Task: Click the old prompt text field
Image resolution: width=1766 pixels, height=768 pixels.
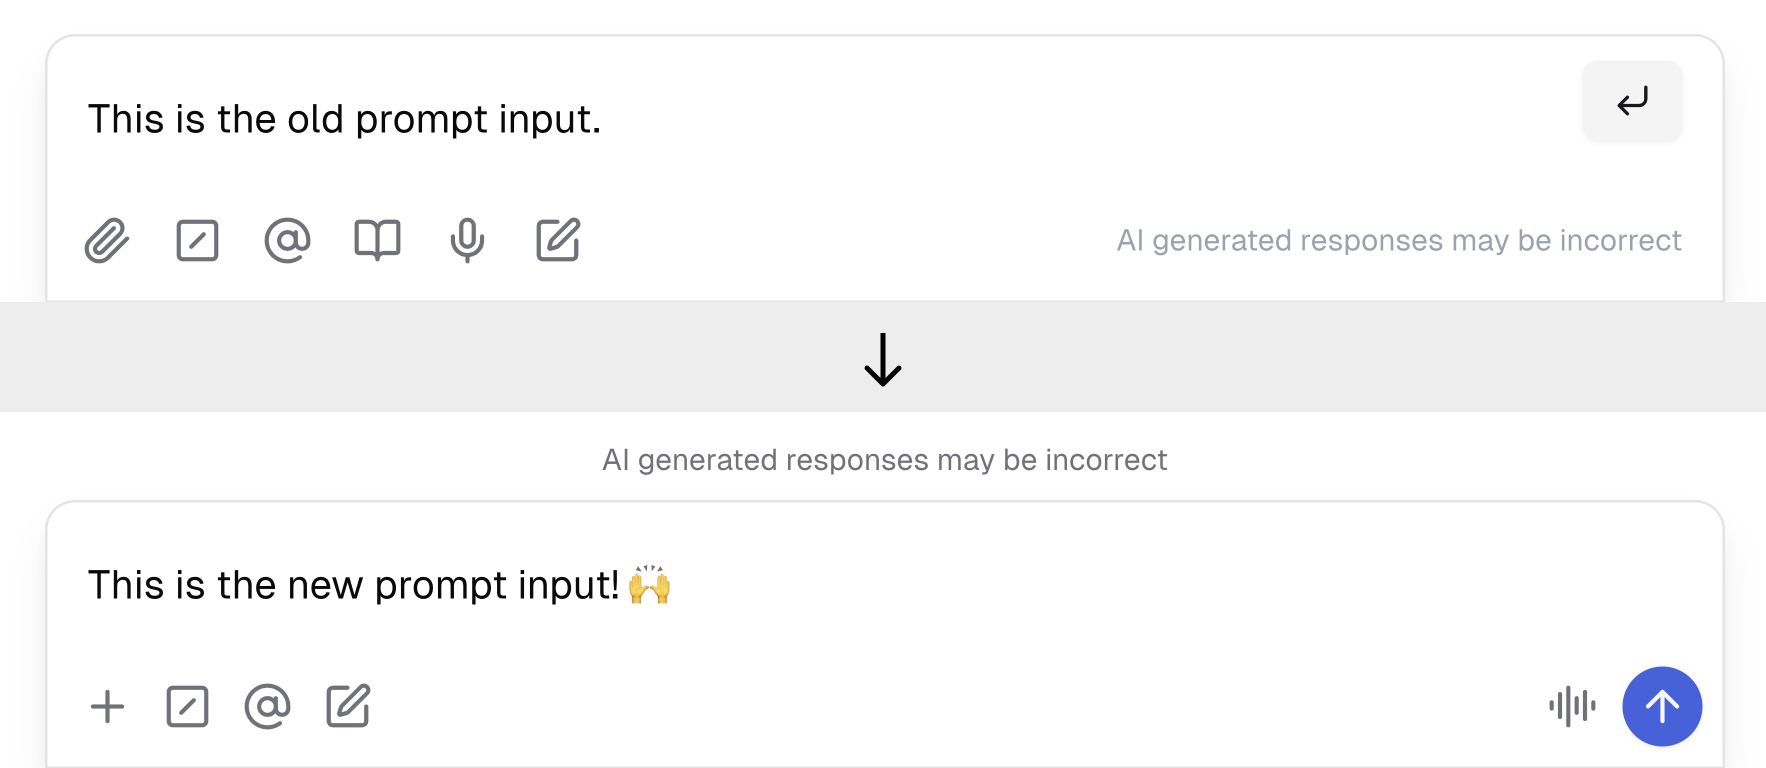Action: tap(344, 119)
